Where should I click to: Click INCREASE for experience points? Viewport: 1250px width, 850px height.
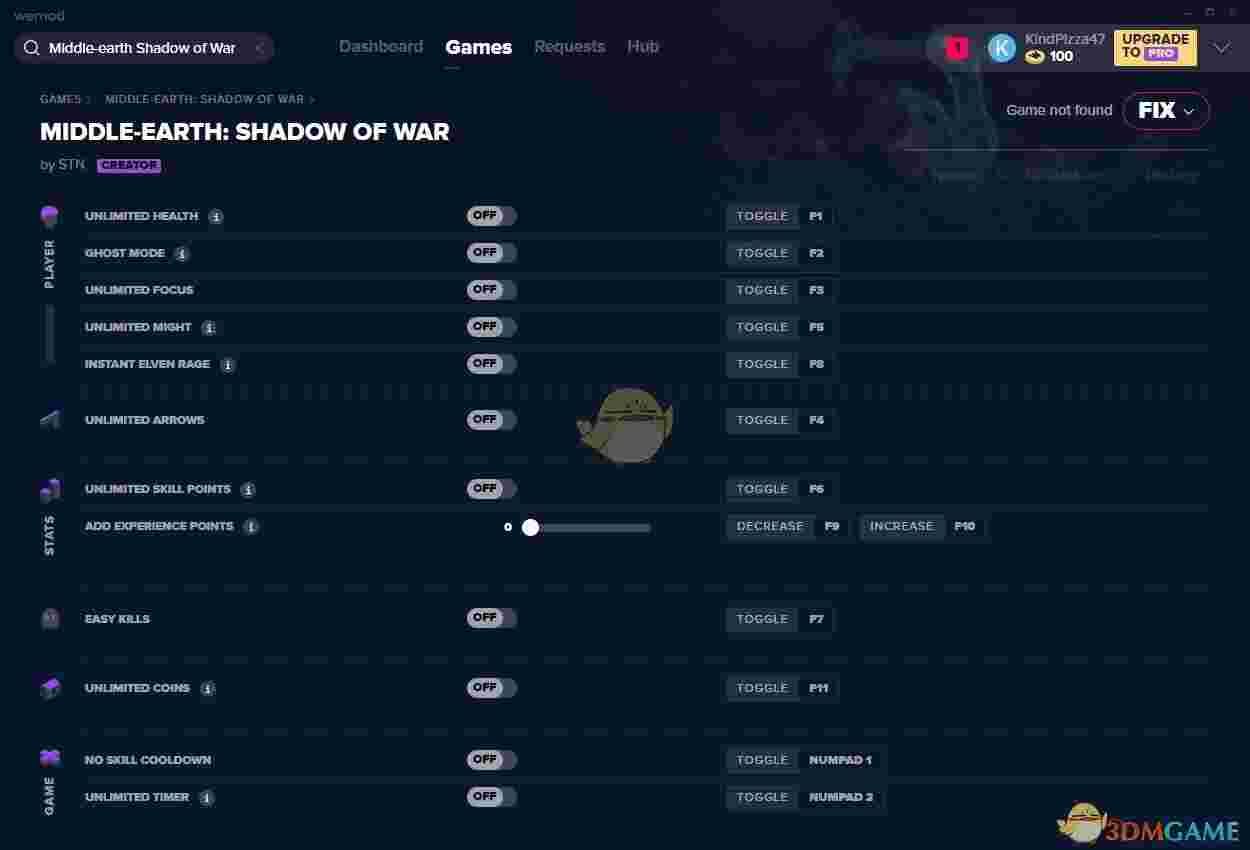pos(901,526)
